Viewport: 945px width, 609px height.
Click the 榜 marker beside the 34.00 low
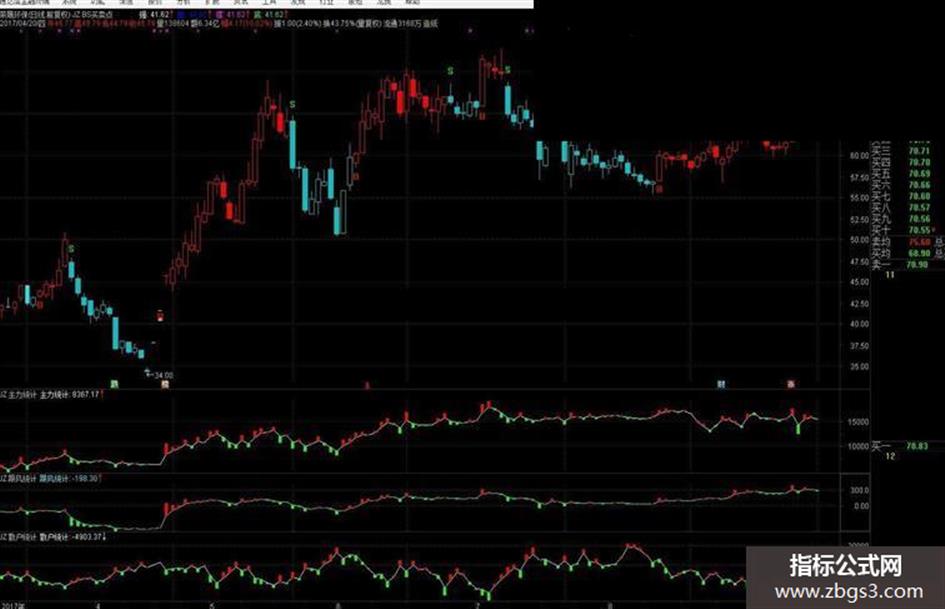(x=165, y=384)
